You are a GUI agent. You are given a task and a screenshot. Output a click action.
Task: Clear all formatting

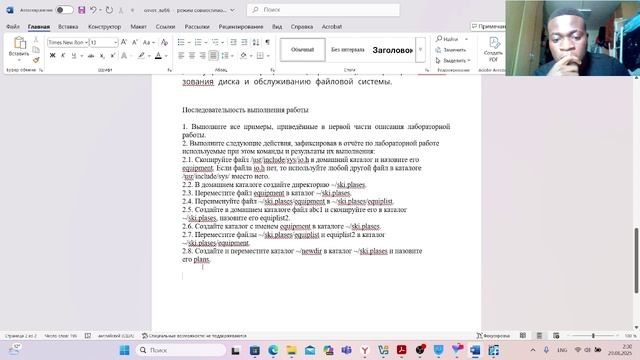(x=164, y=42)
